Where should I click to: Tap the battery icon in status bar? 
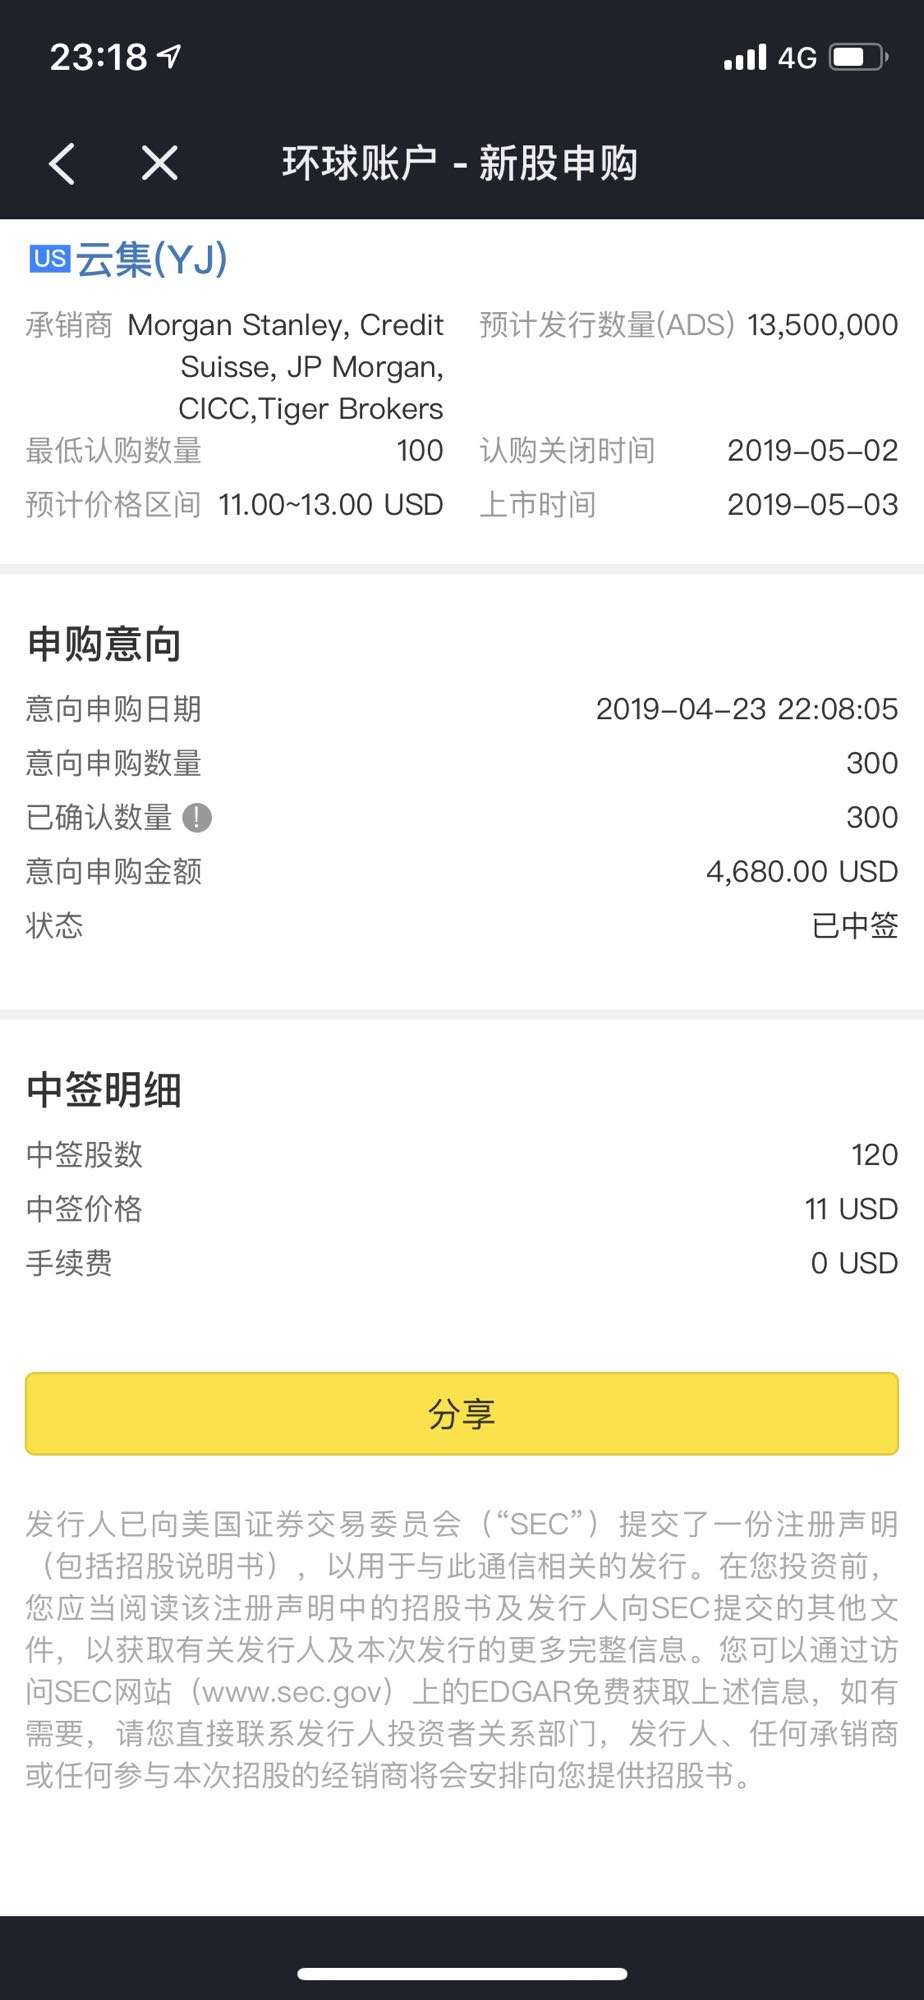click(860, 57)
